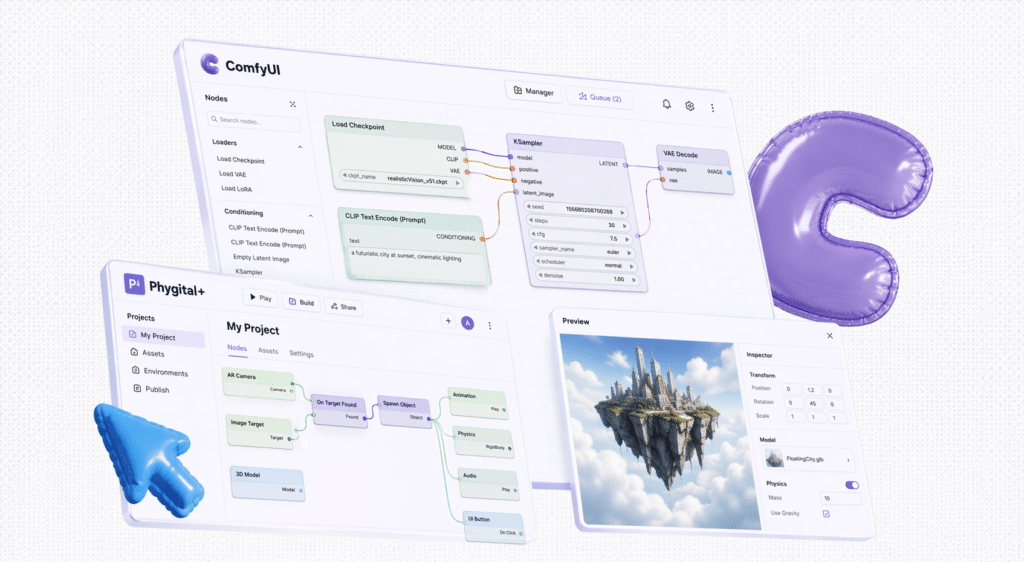1024x562 pixels.
Task: Open the user avatar 'A' in Phygital+
Action: pyautogui.click(x=468, y=322)
